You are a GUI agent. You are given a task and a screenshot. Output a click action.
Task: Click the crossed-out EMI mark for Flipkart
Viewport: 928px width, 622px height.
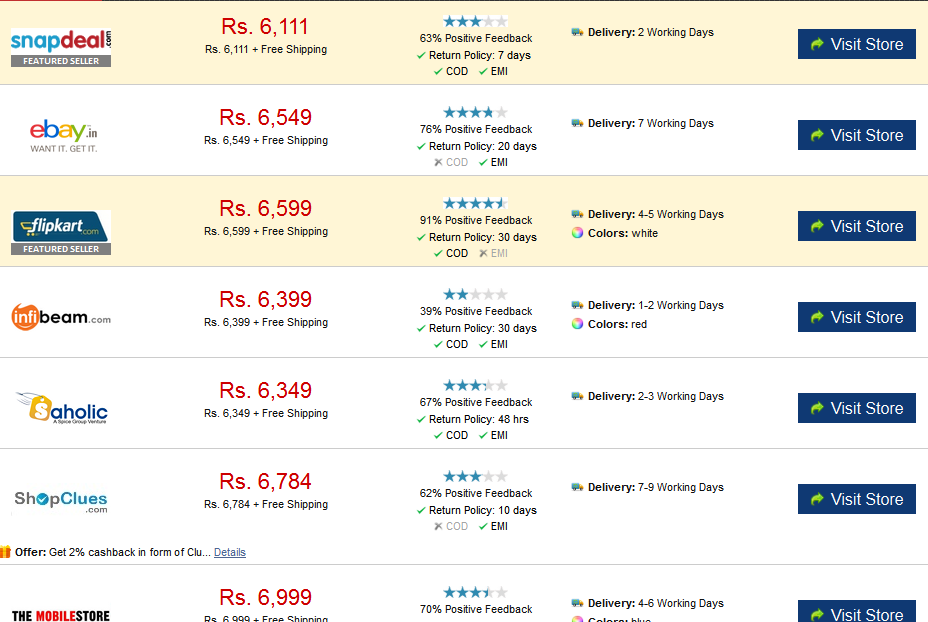pos(483,253)
